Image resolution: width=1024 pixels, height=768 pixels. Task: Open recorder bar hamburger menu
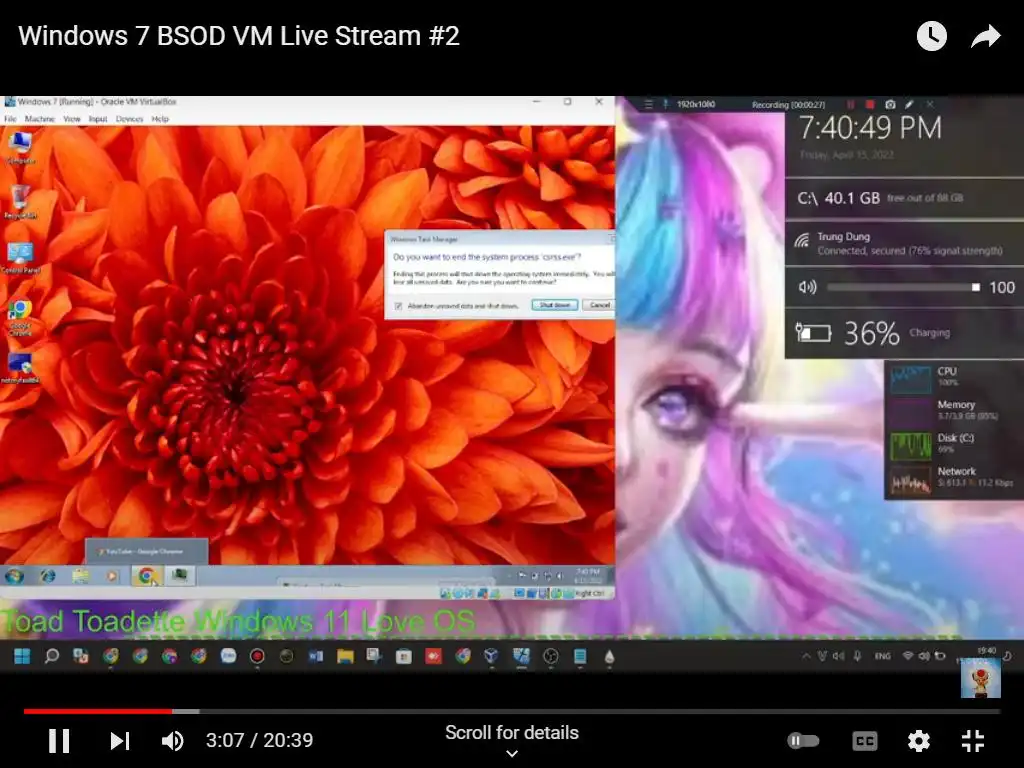(x=648, y=104)
